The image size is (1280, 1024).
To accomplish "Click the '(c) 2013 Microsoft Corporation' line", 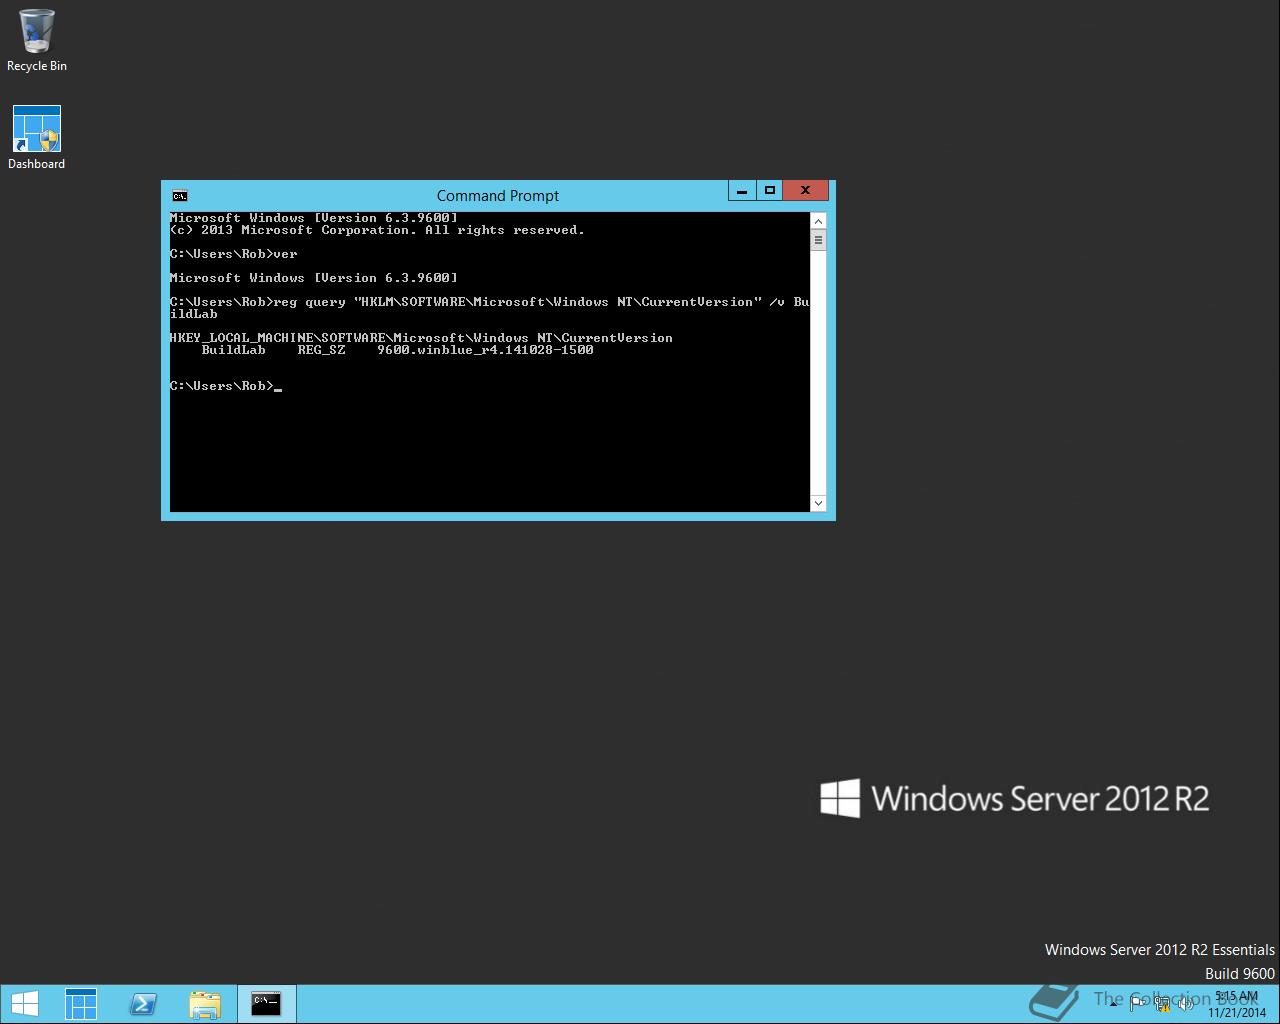I will pos(377,230).
